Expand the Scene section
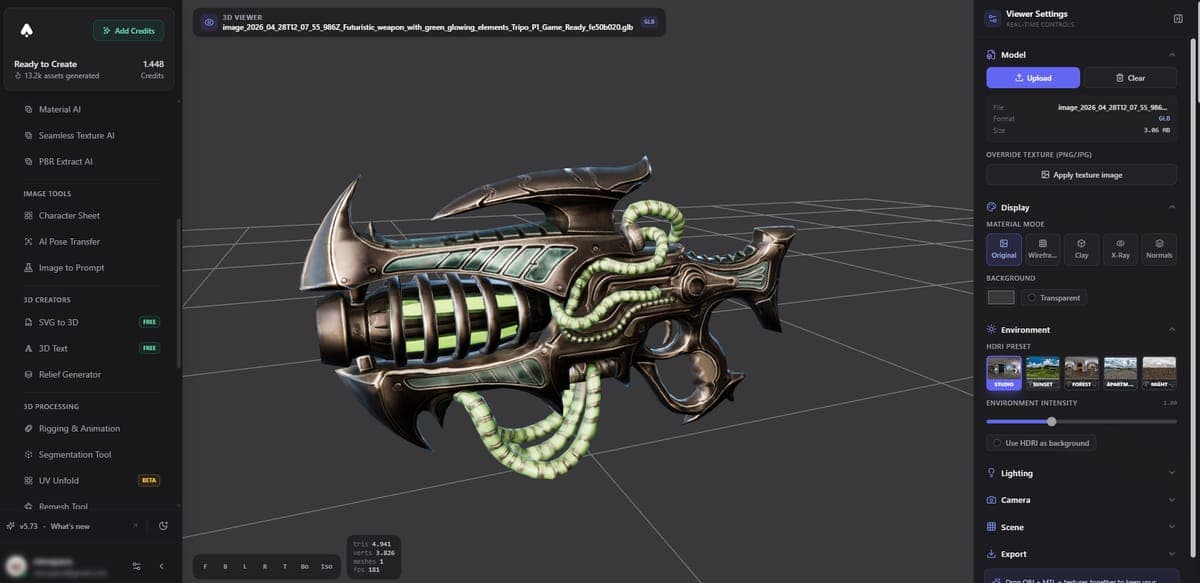The image size is (1200, 583). click(1080, 527)
